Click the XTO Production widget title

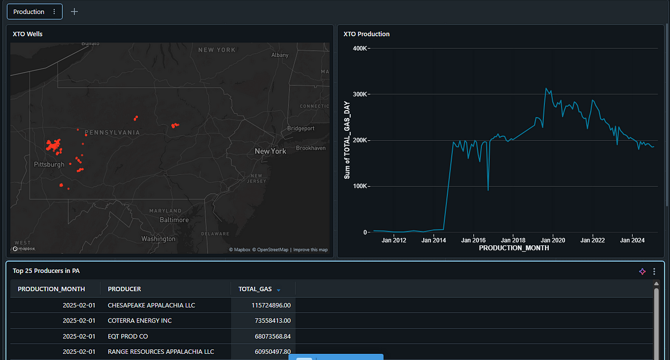pos(366,34)
